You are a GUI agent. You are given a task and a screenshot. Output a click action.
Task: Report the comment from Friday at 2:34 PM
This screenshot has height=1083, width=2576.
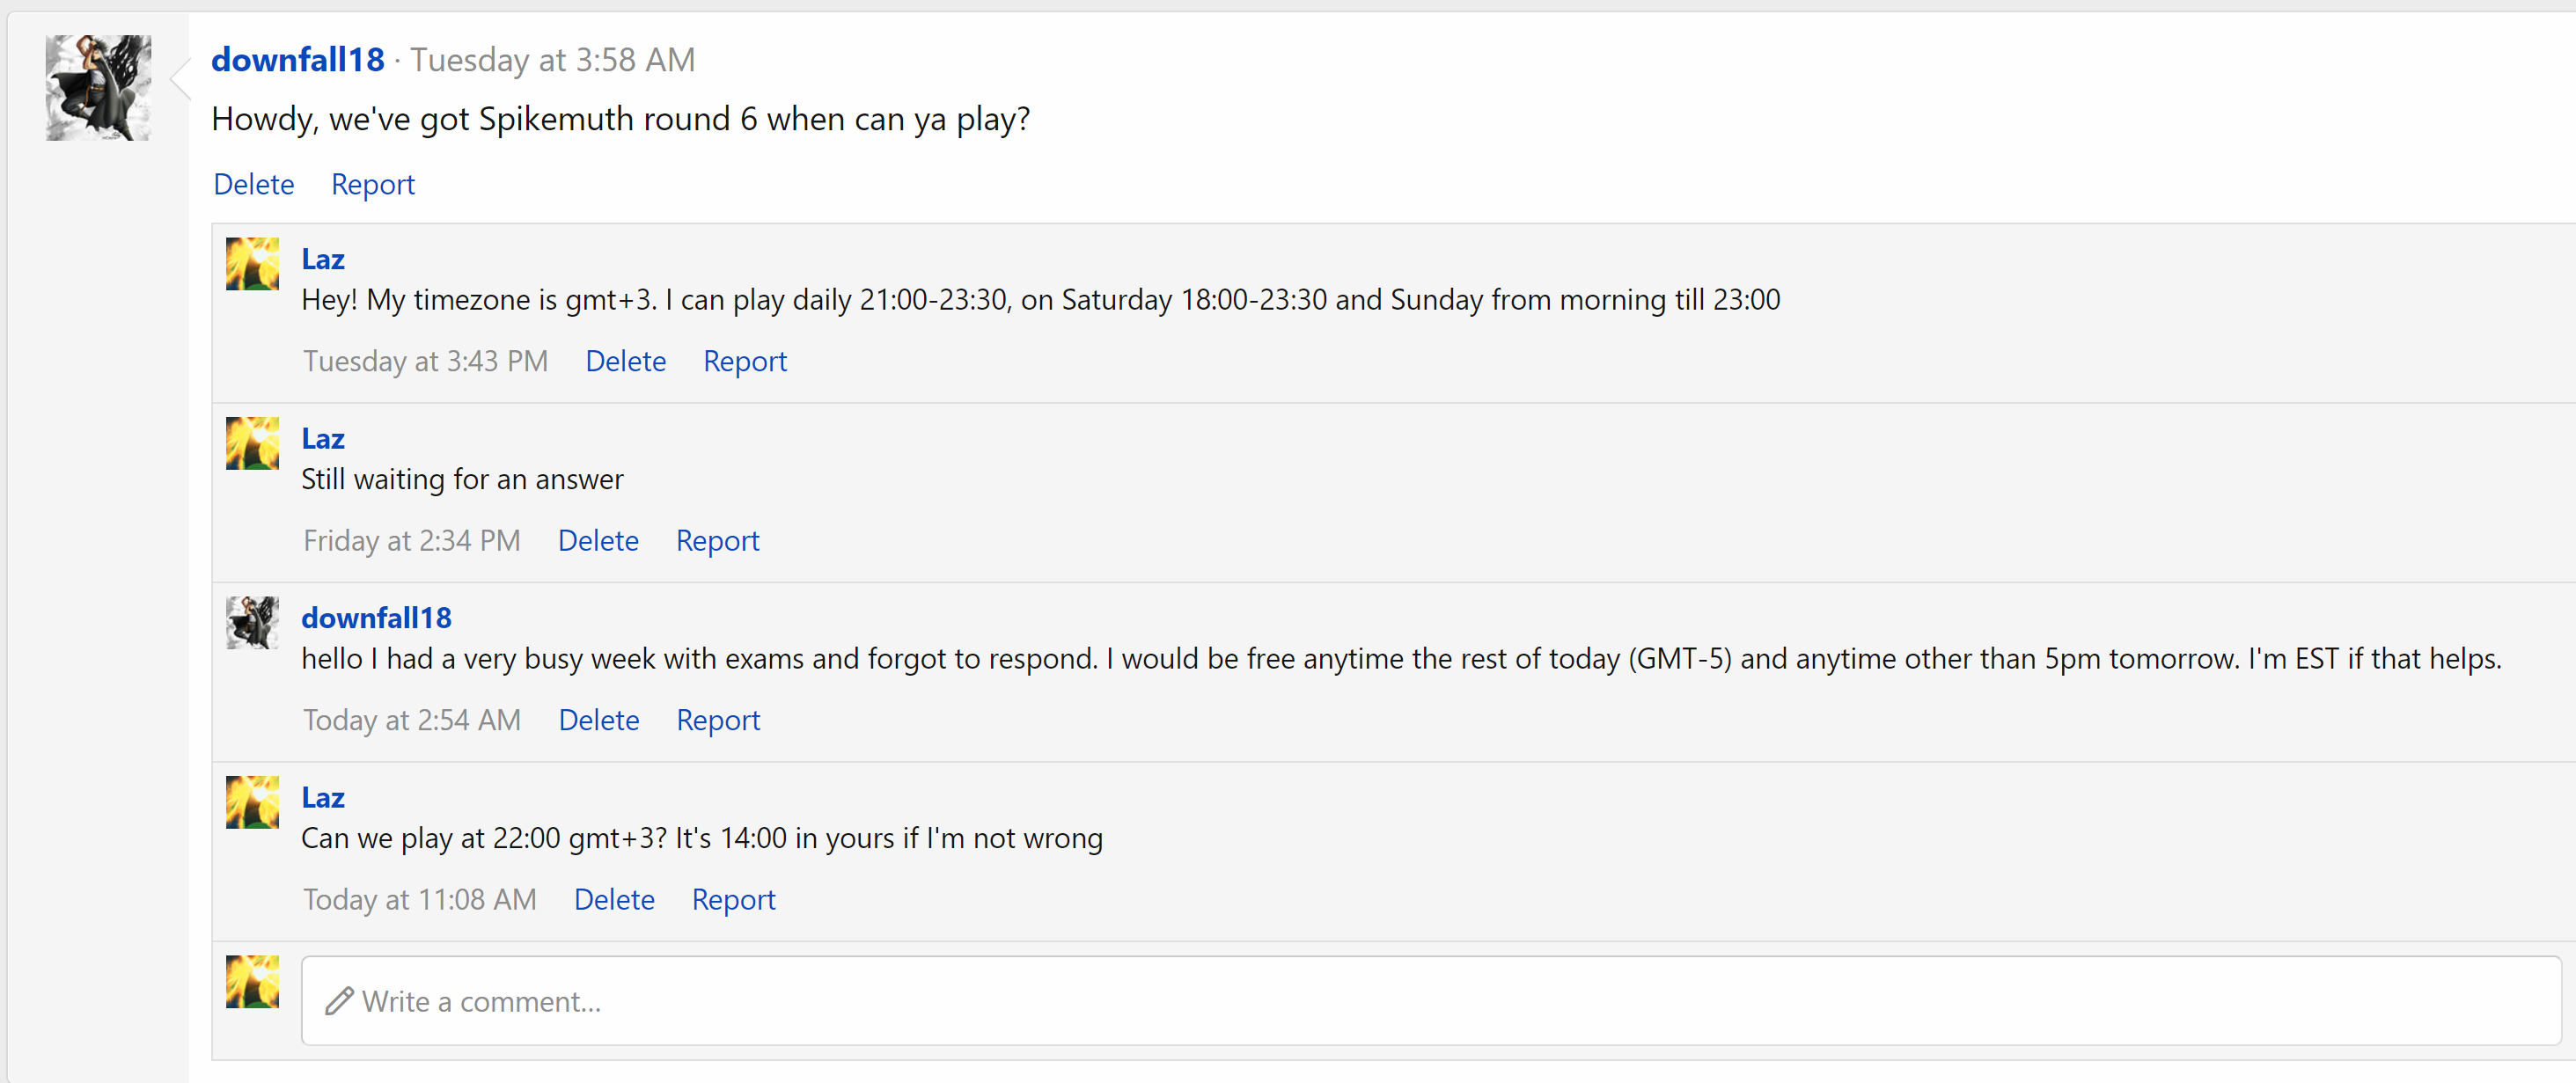tap(718, 540)
